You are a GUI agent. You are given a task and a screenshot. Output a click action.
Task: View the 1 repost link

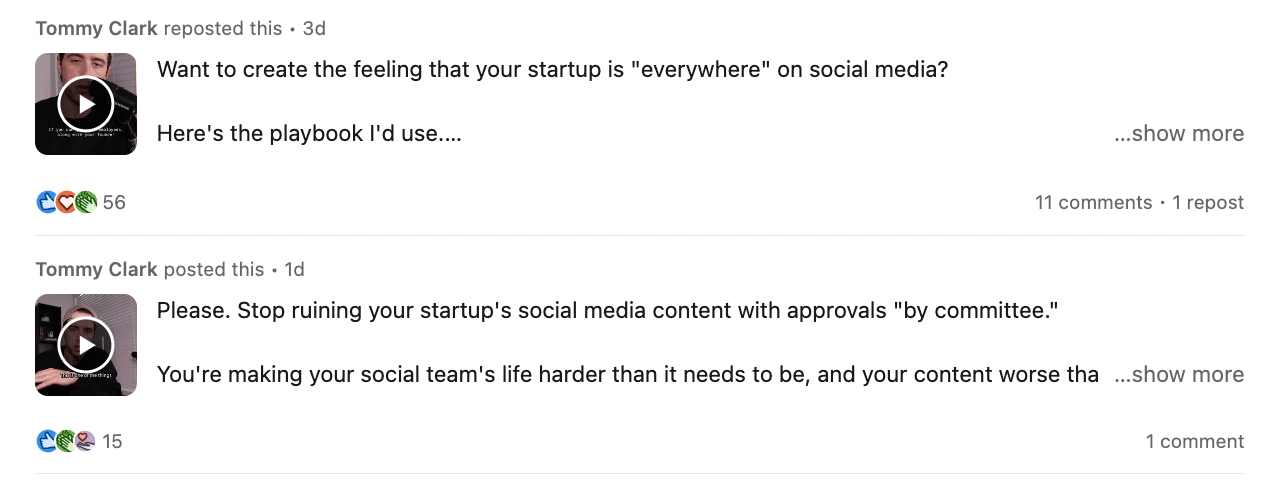pyautogui.click(x=1208, y=202)
